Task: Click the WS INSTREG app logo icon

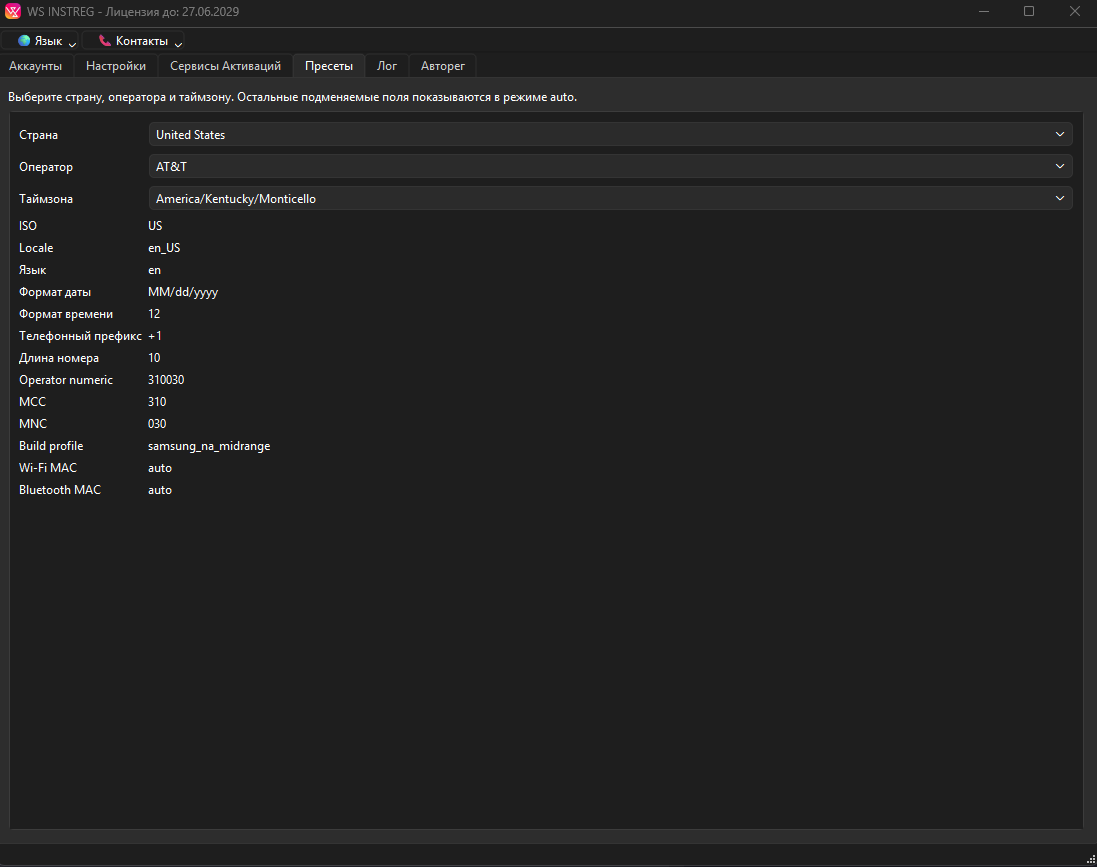Action: [x=13, y=11]
